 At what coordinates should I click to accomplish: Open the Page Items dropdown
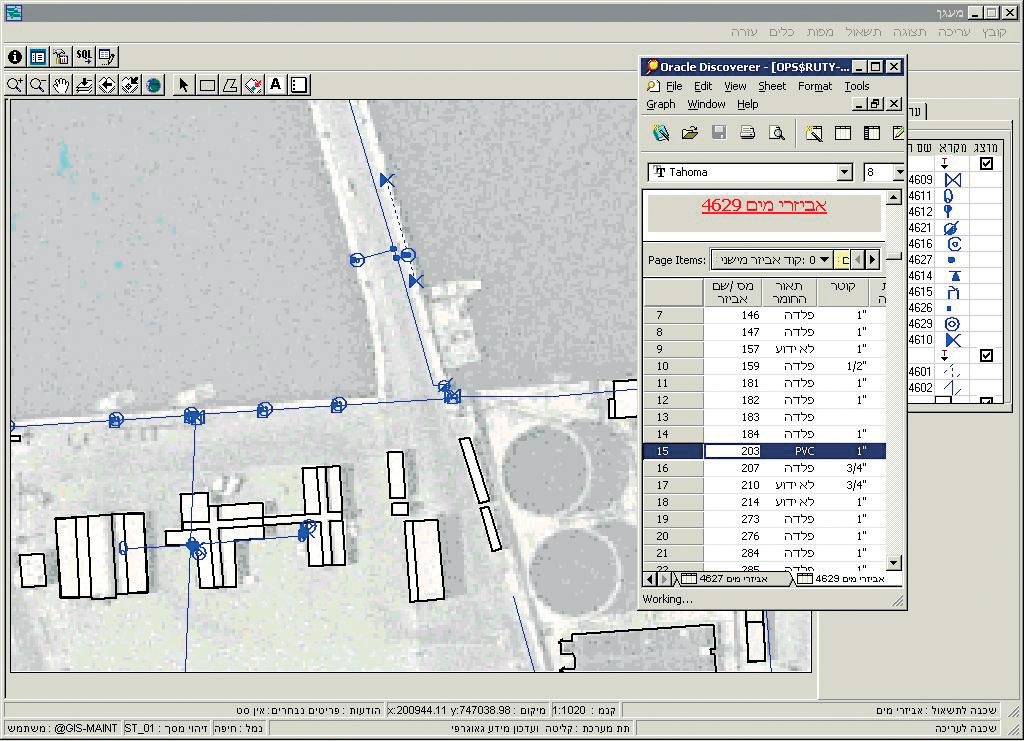coord(824,260)
